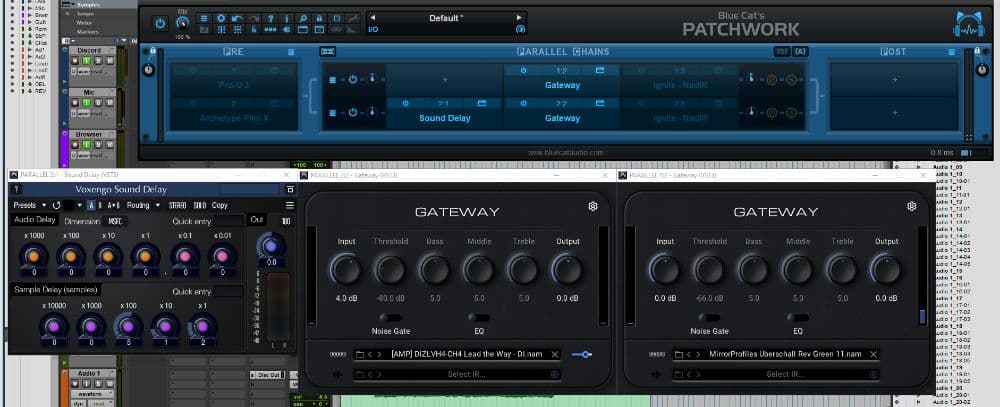Screen dimensions: 1000x407
Task: Add a plugin to empty slot in first chain
Action: pos(445,80)
